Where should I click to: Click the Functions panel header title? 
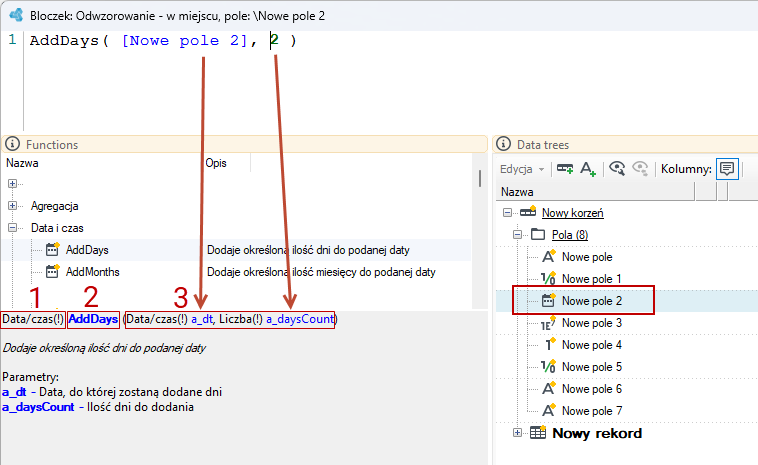(52, 145)
